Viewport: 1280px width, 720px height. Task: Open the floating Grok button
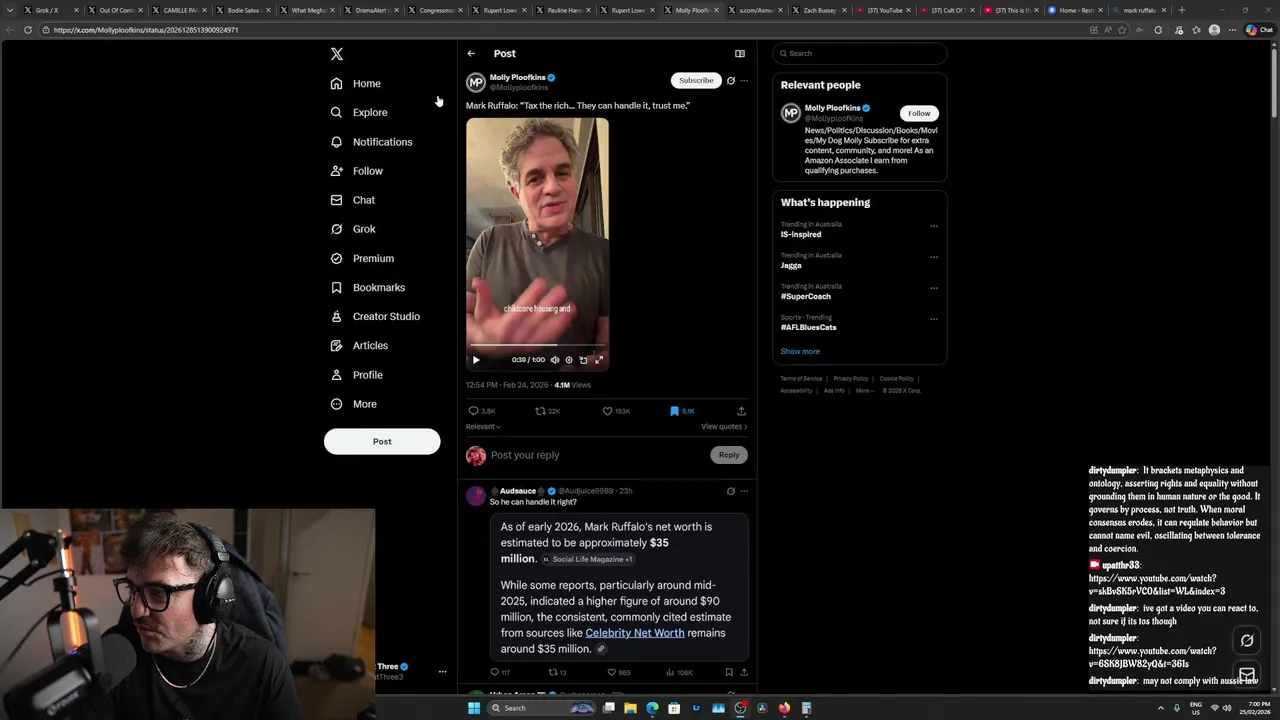click(x=1247, y=640)
